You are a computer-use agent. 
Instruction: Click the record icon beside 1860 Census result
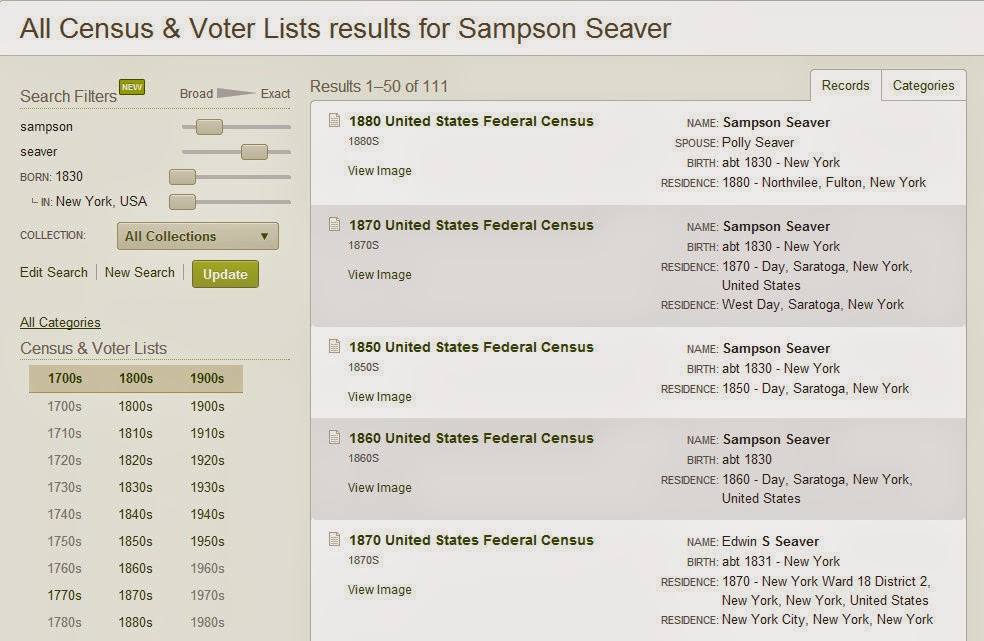(x=334, y=437)
